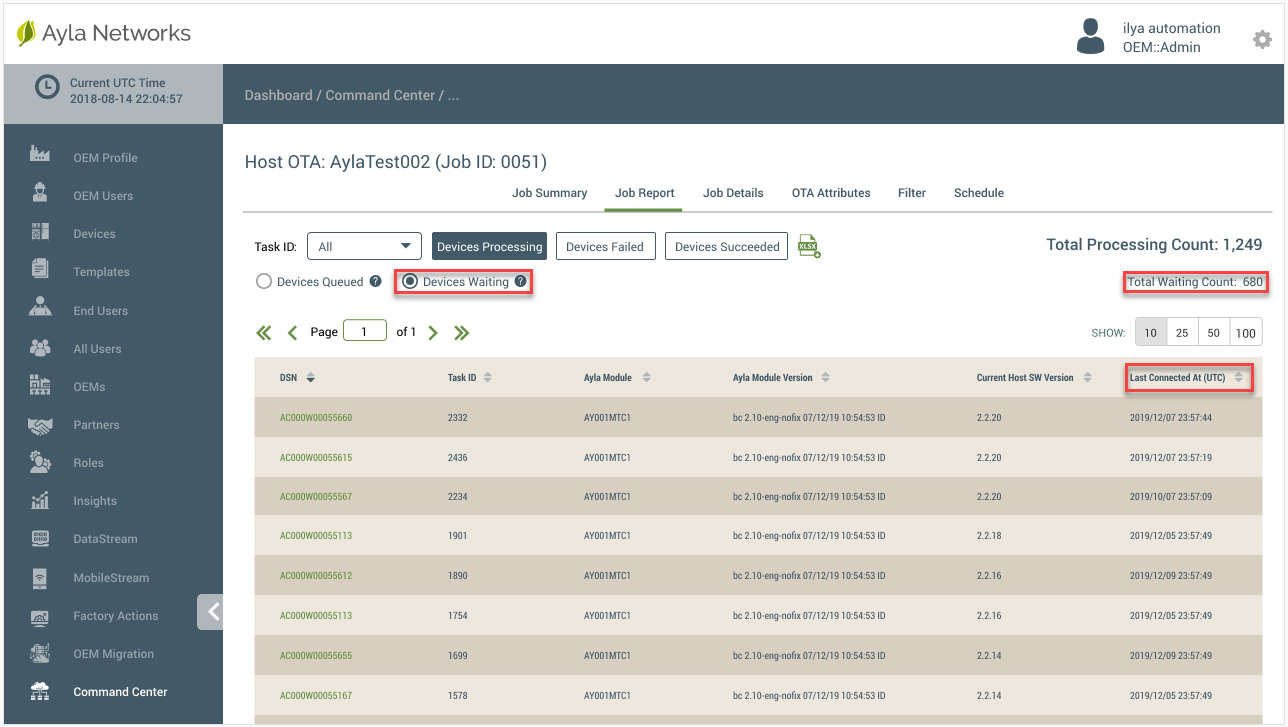The width and height of the screenshot is (1288, 727).
Task: Click the Command Center cloud icon
Action: 40,691
